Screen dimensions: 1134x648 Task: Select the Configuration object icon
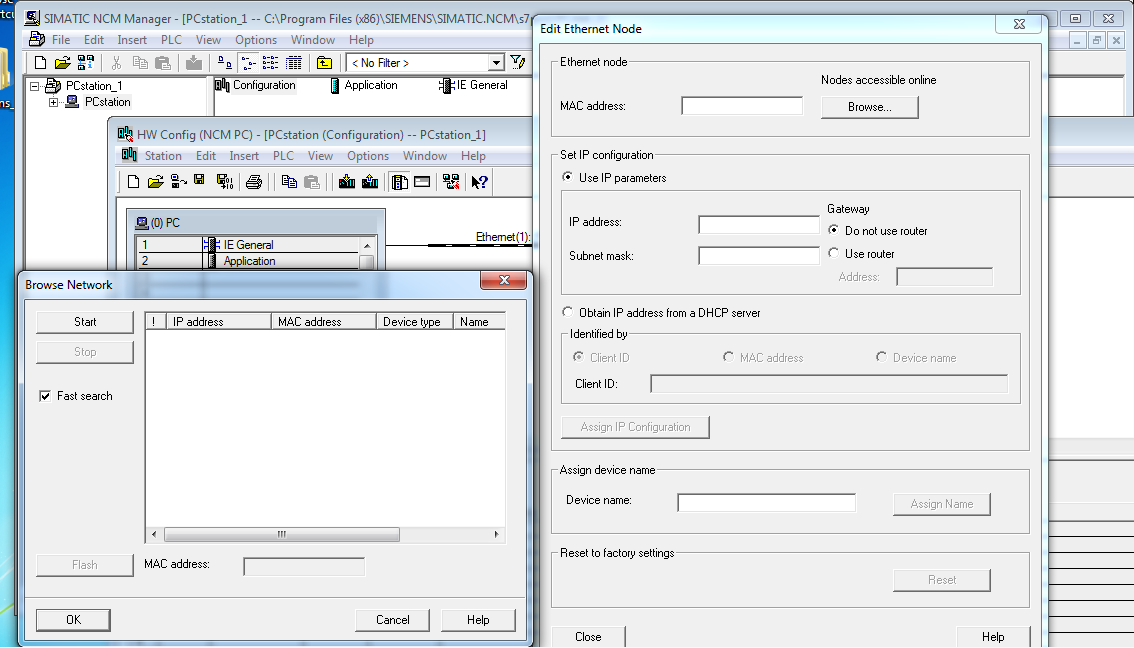[222, 85]
